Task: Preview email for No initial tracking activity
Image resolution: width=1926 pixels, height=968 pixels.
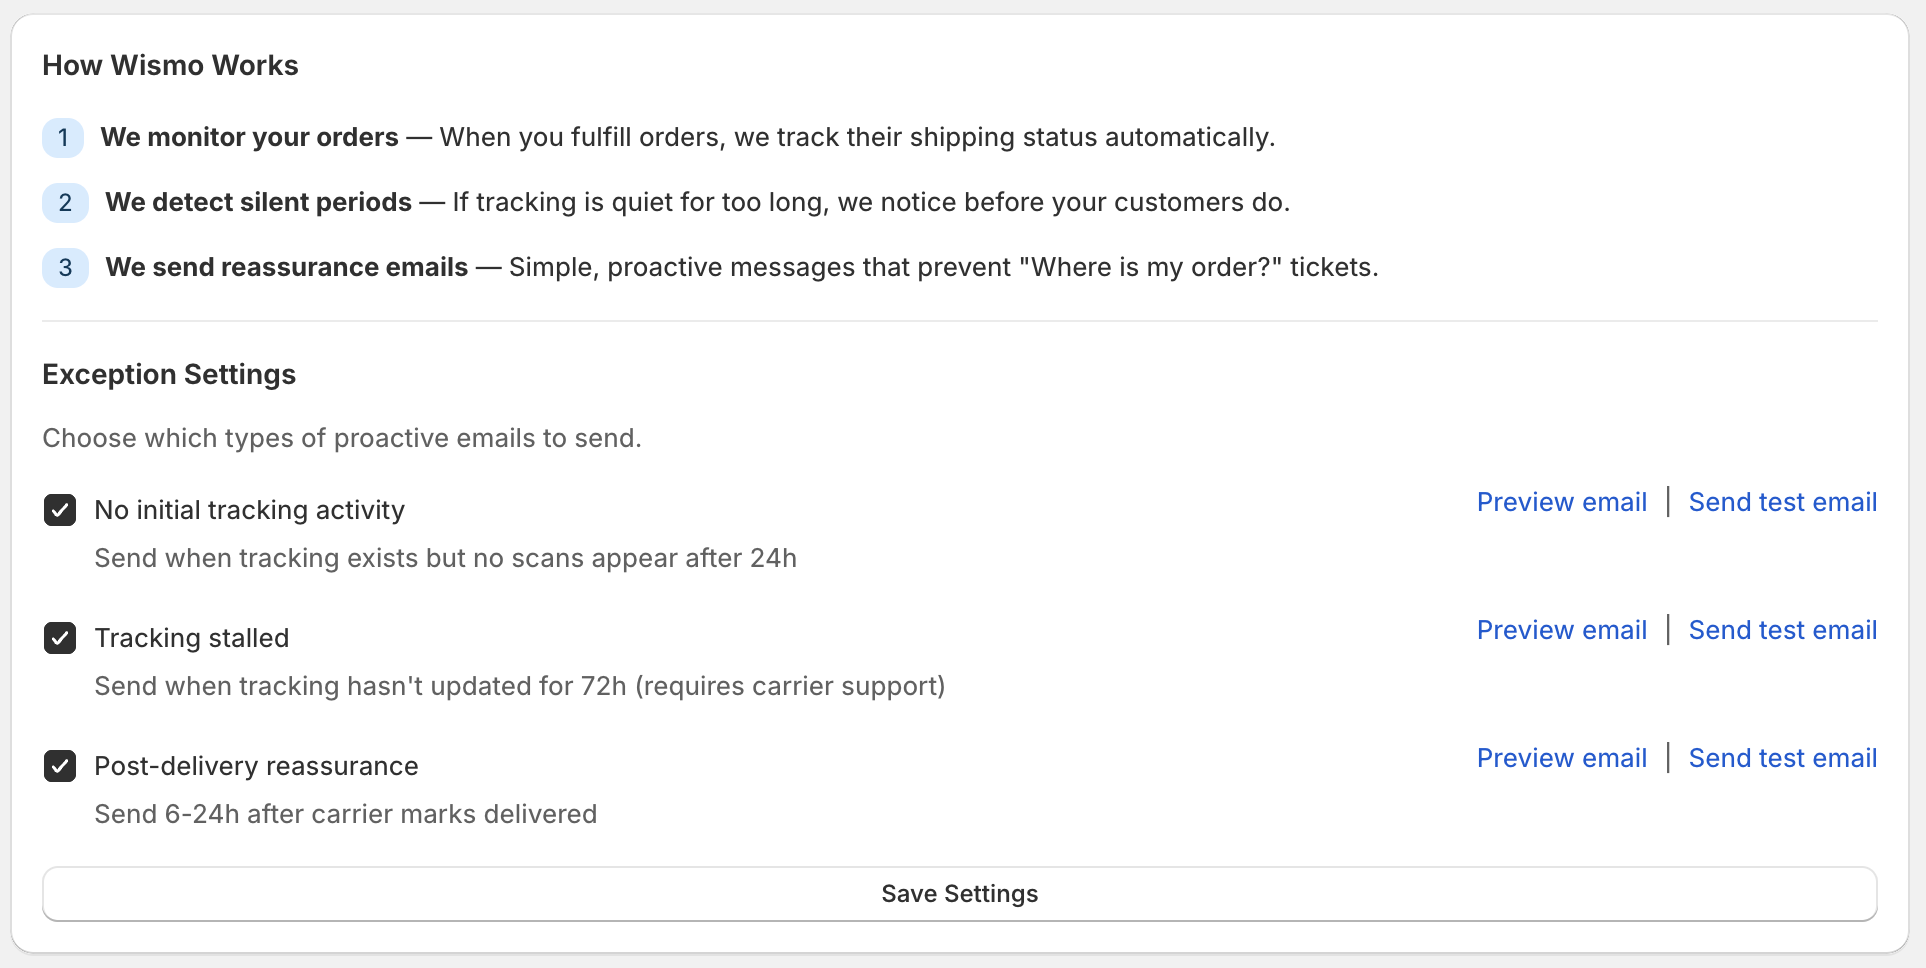Action: pyautogui.click(x=1561, y=502)
